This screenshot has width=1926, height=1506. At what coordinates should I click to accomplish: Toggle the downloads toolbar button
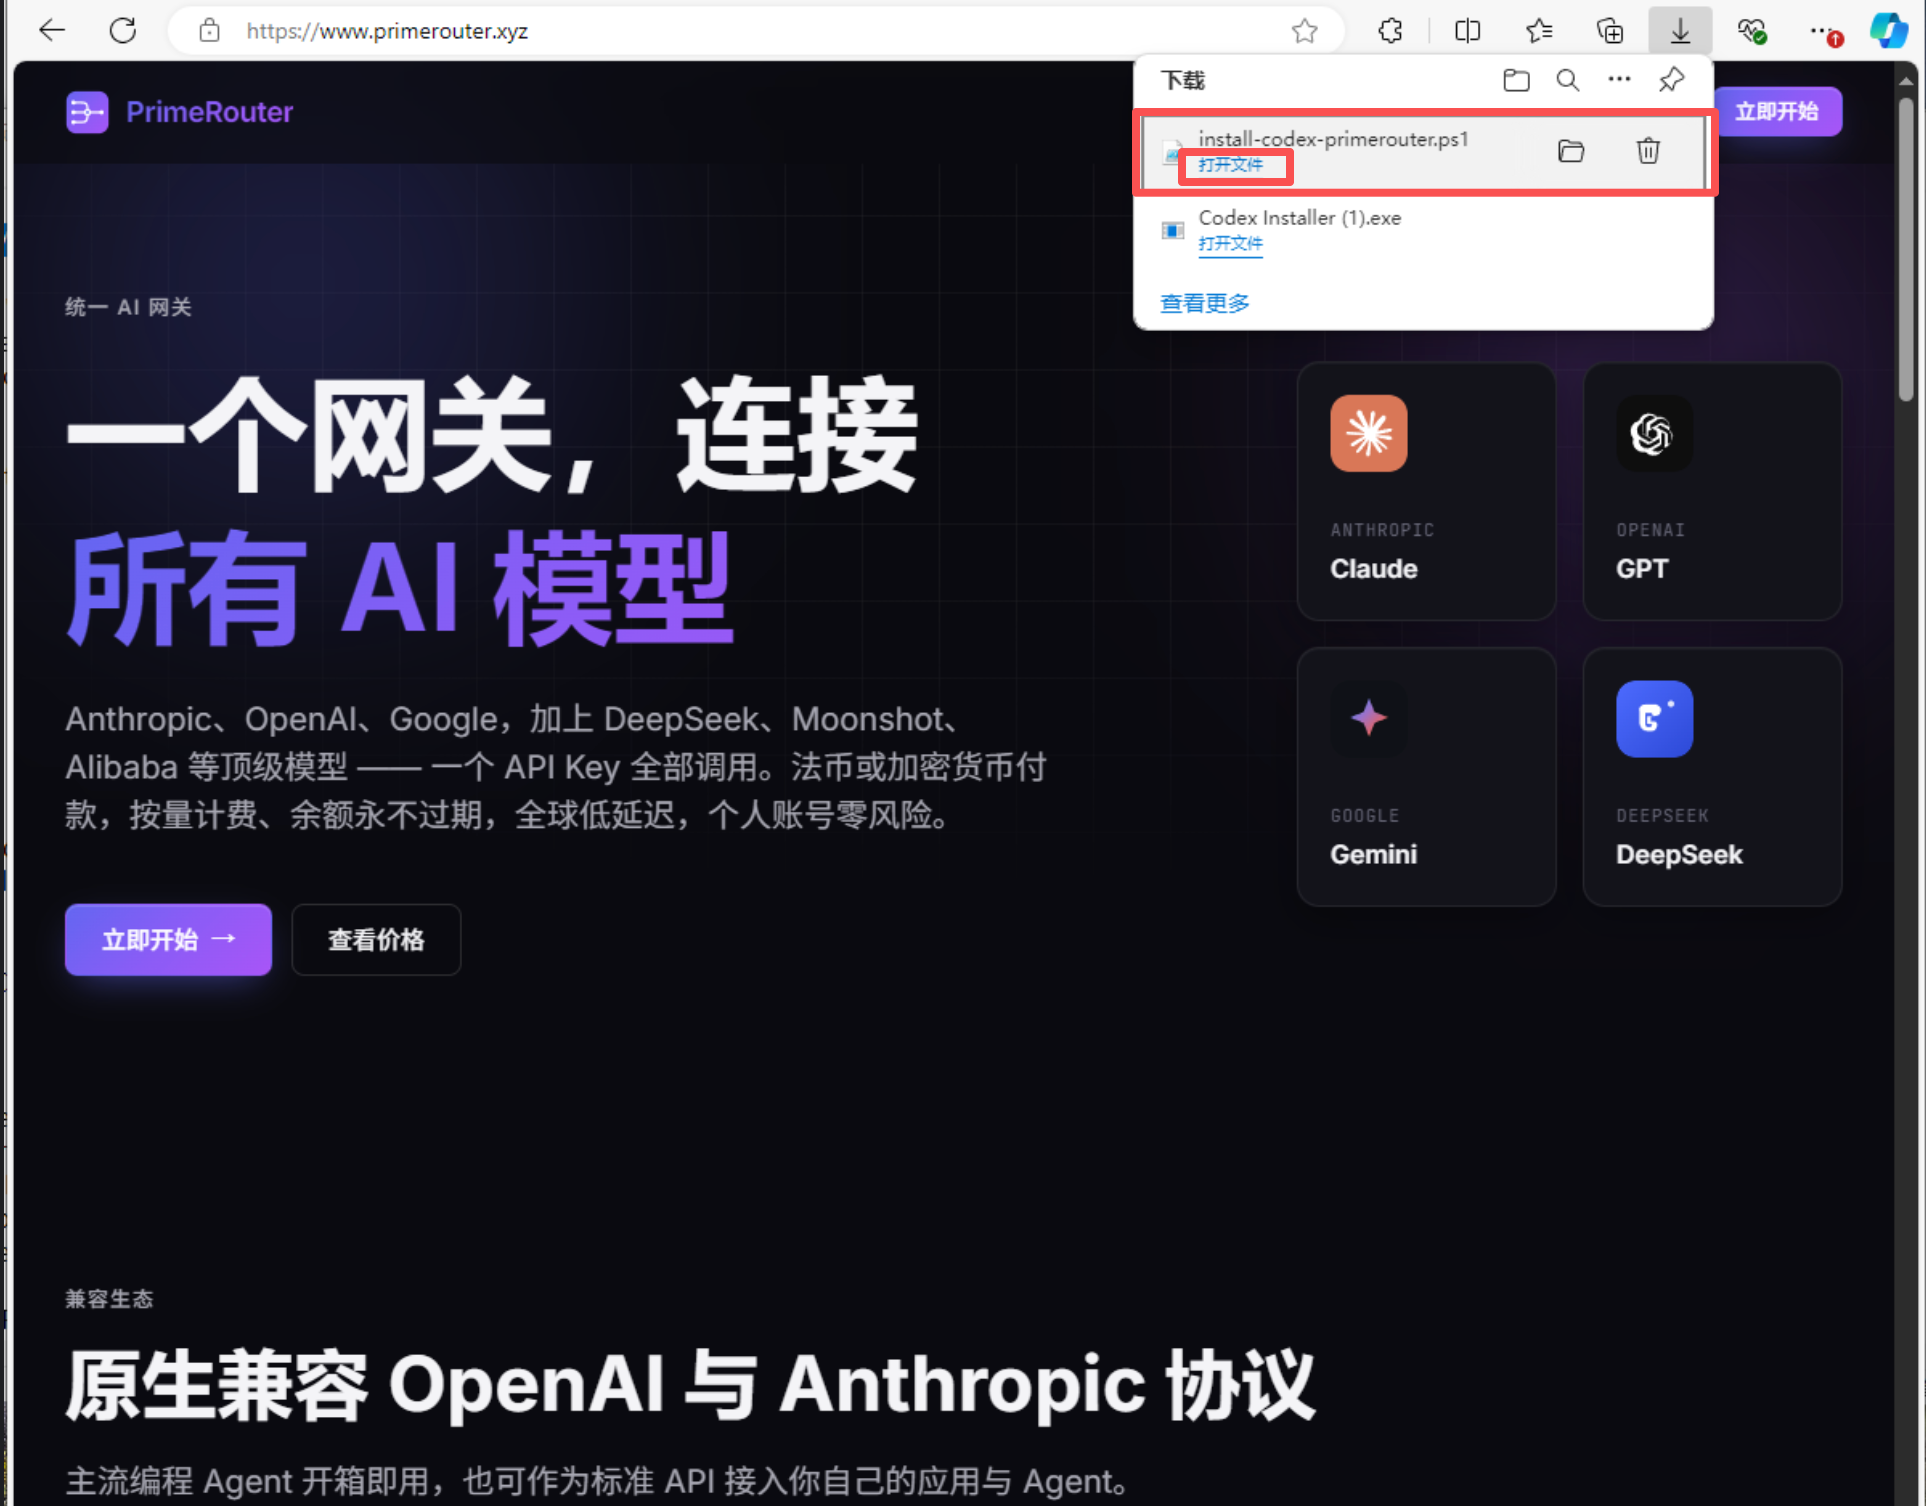pyautogui.click(x=1680, y=31)
